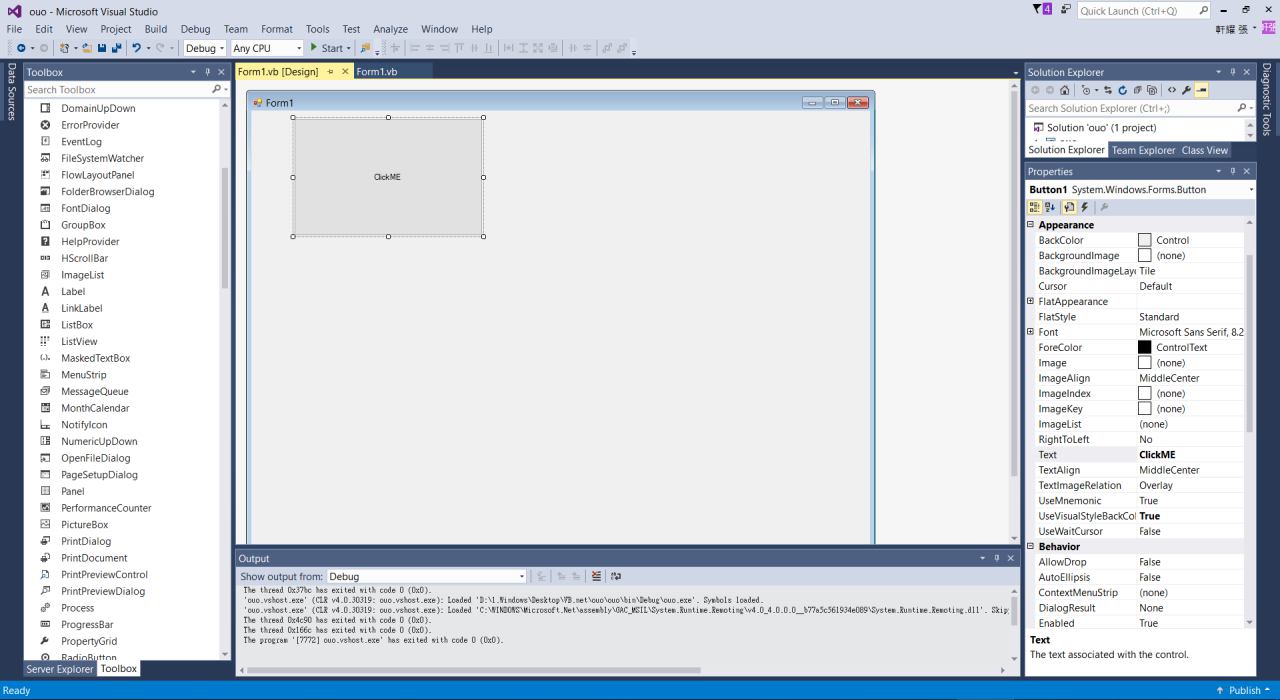1280x700 pixels.
Task: Click the Start debugging button
Action: 327,48
